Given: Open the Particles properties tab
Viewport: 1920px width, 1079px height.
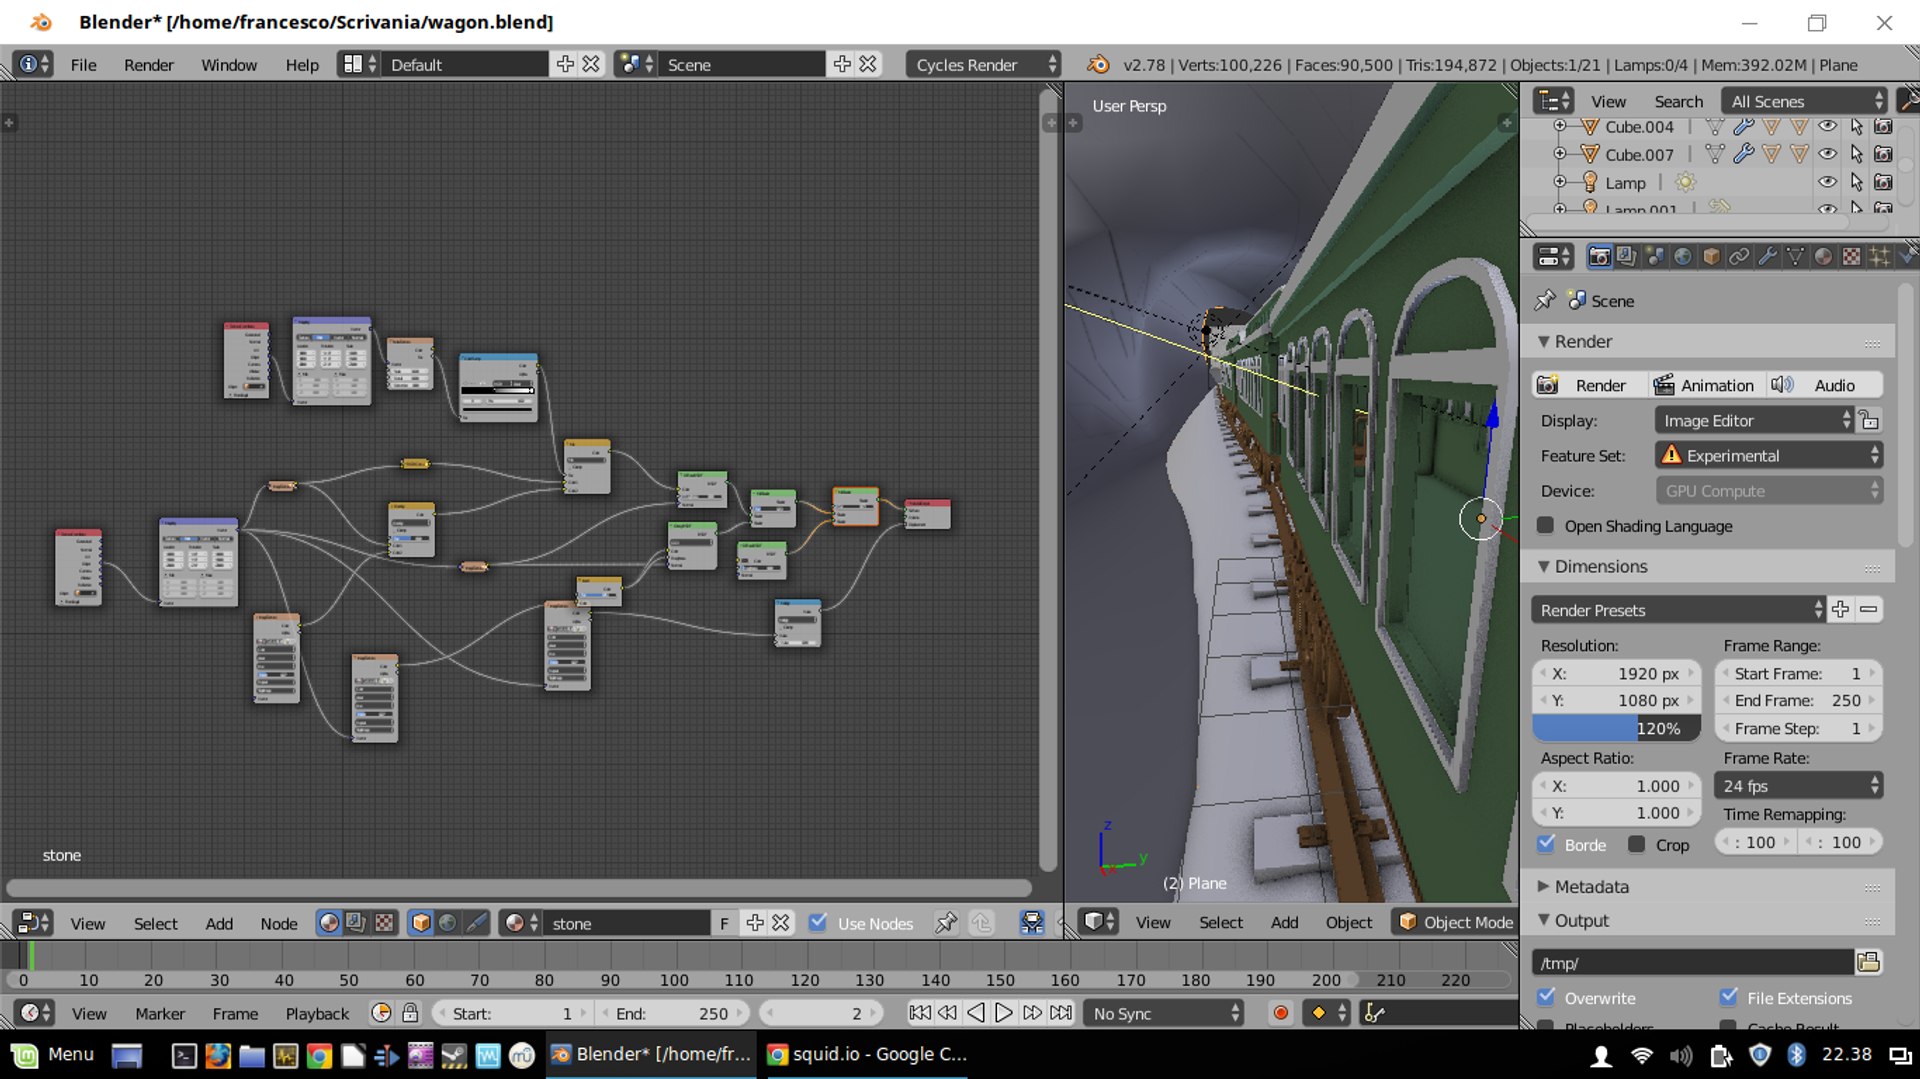Looking at the screenshot, I should tap(1879, 257).
